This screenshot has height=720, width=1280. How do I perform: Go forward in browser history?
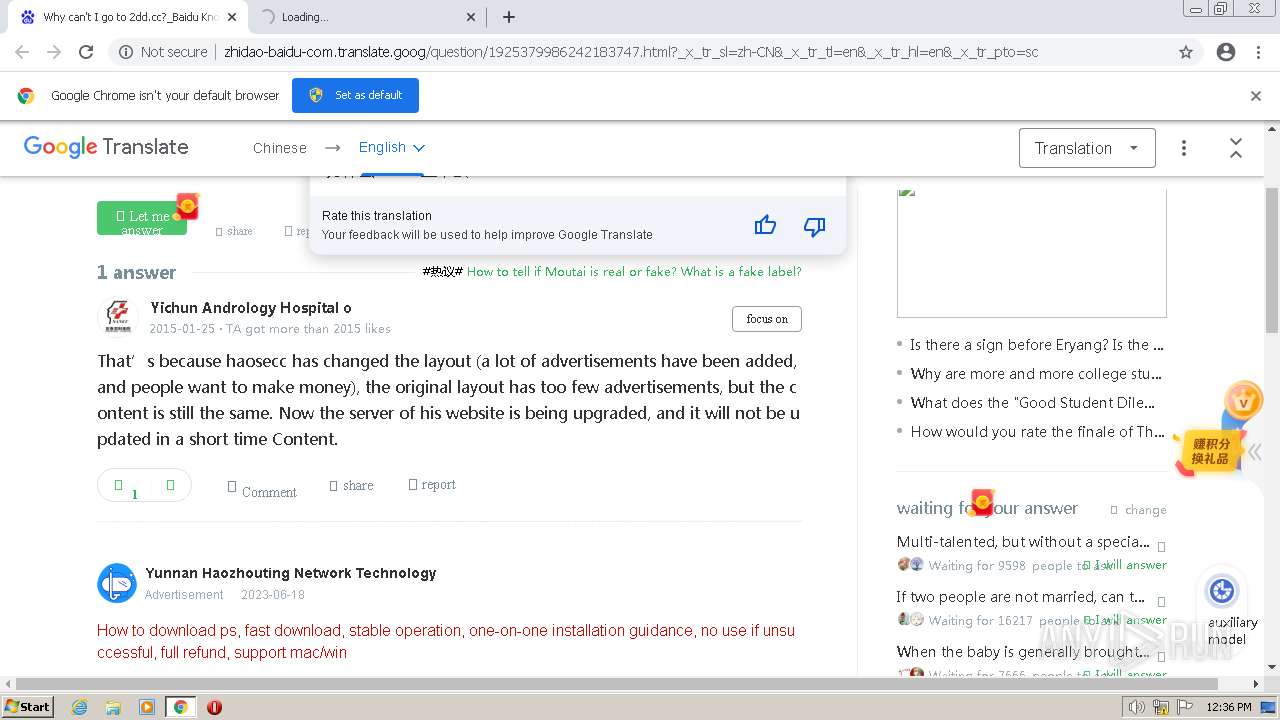[x=54, y=52]
